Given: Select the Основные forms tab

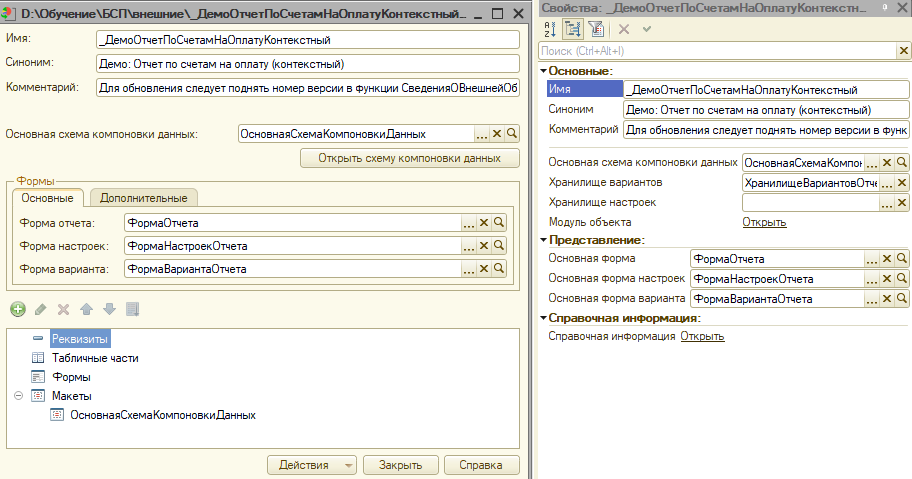Looking at the screenshot, I should [x=47, y=198].
